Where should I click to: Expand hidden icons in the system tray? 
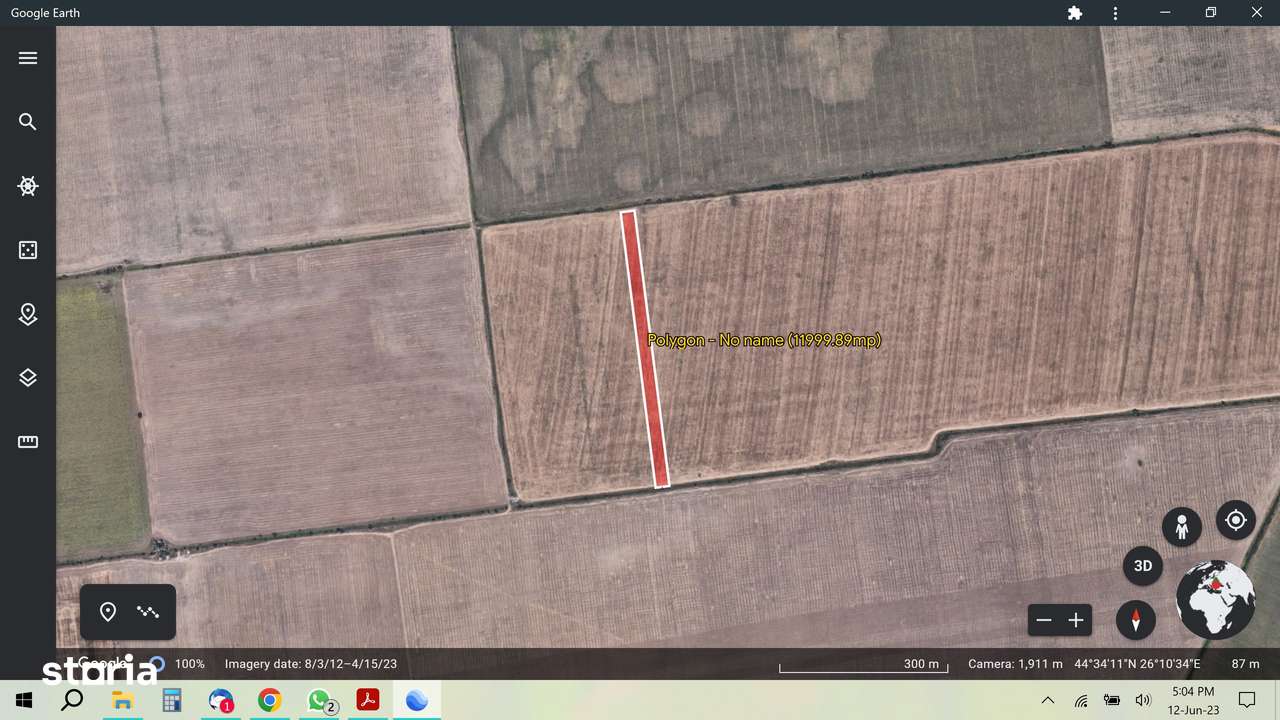click(1048, 700)
